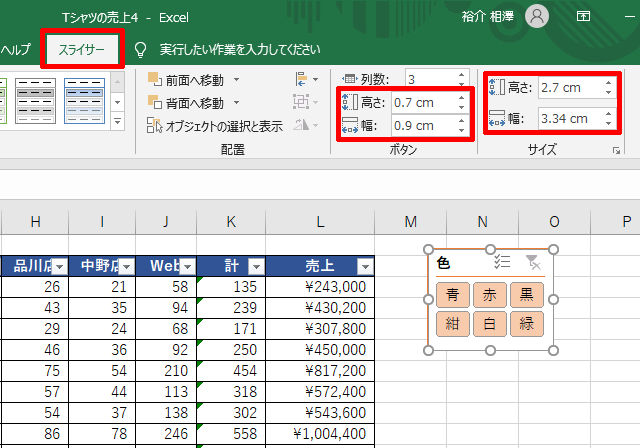Click the group objects icon
Image resolution: width=640 pixels, height=448 pixels.
tap(305, 102)
